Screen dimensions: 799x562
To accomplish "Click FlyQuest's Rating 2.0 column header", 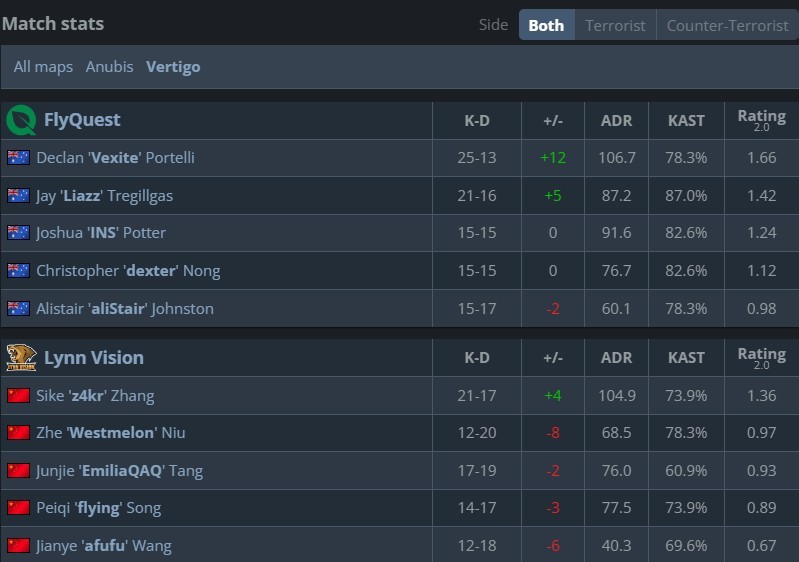I will click(761, 120).
